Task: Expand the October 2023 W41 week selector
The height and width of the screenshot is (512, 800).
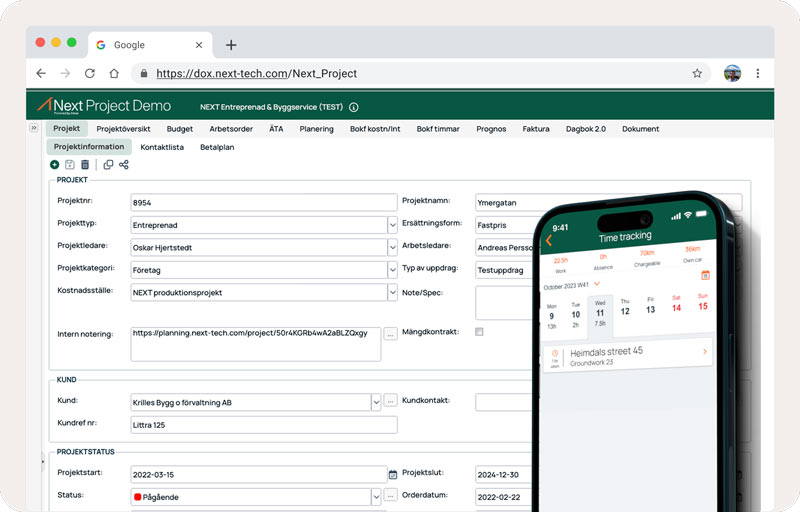Action: (597, 285)
